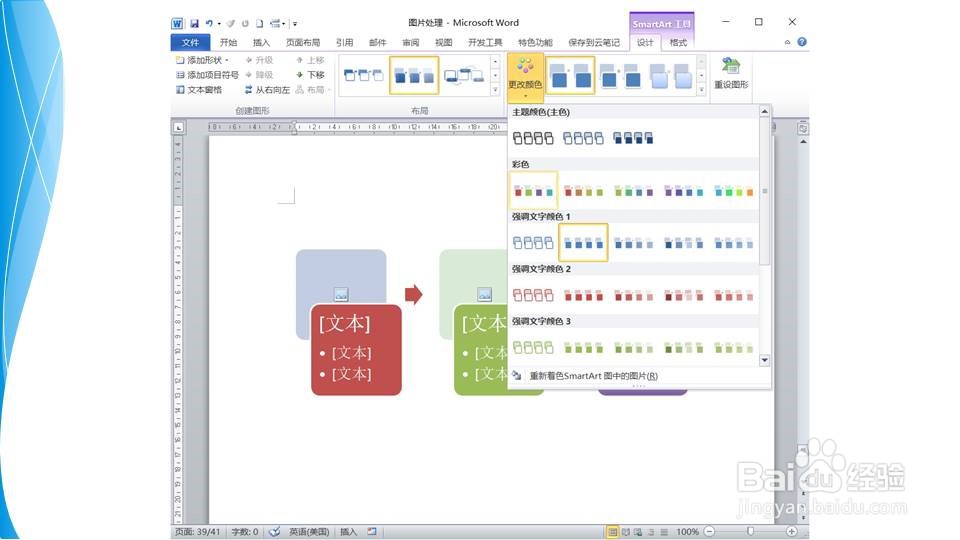Open the Word application icon menu
The image size is (960, 540).
[x=177, y=23]
